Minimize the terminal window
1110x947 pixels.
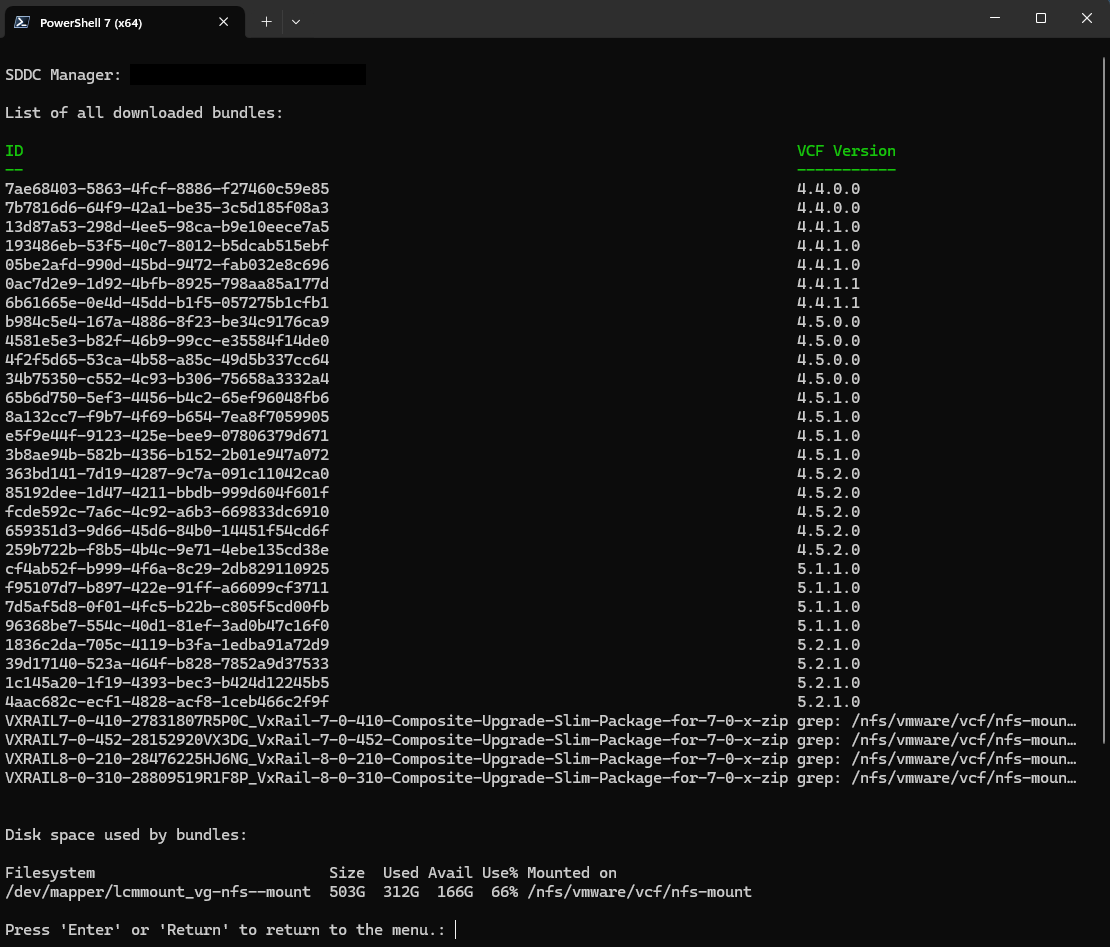pyautogui.click(x=995, y=18)
